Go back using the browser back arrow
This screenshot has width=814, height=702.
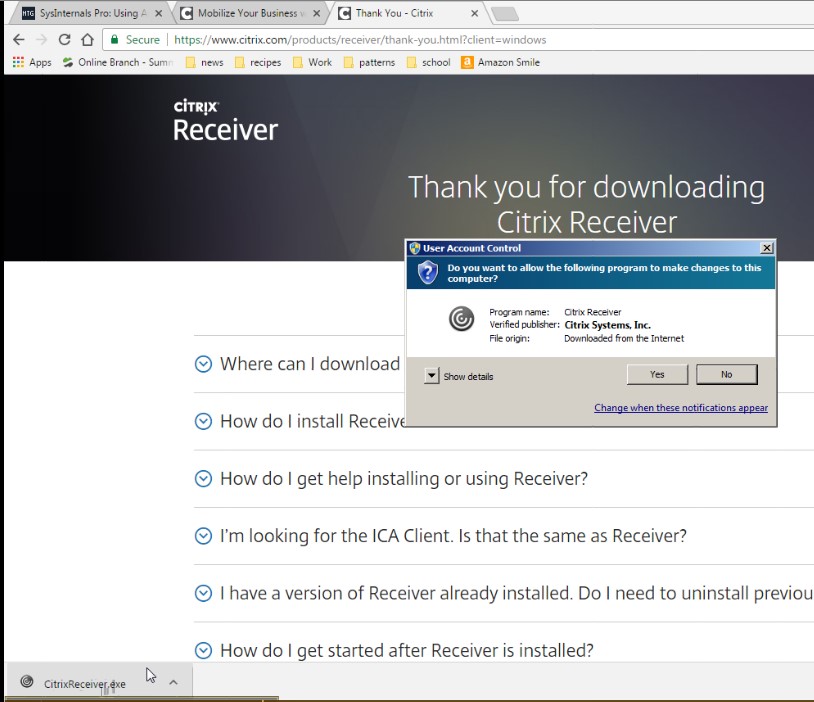19,39
